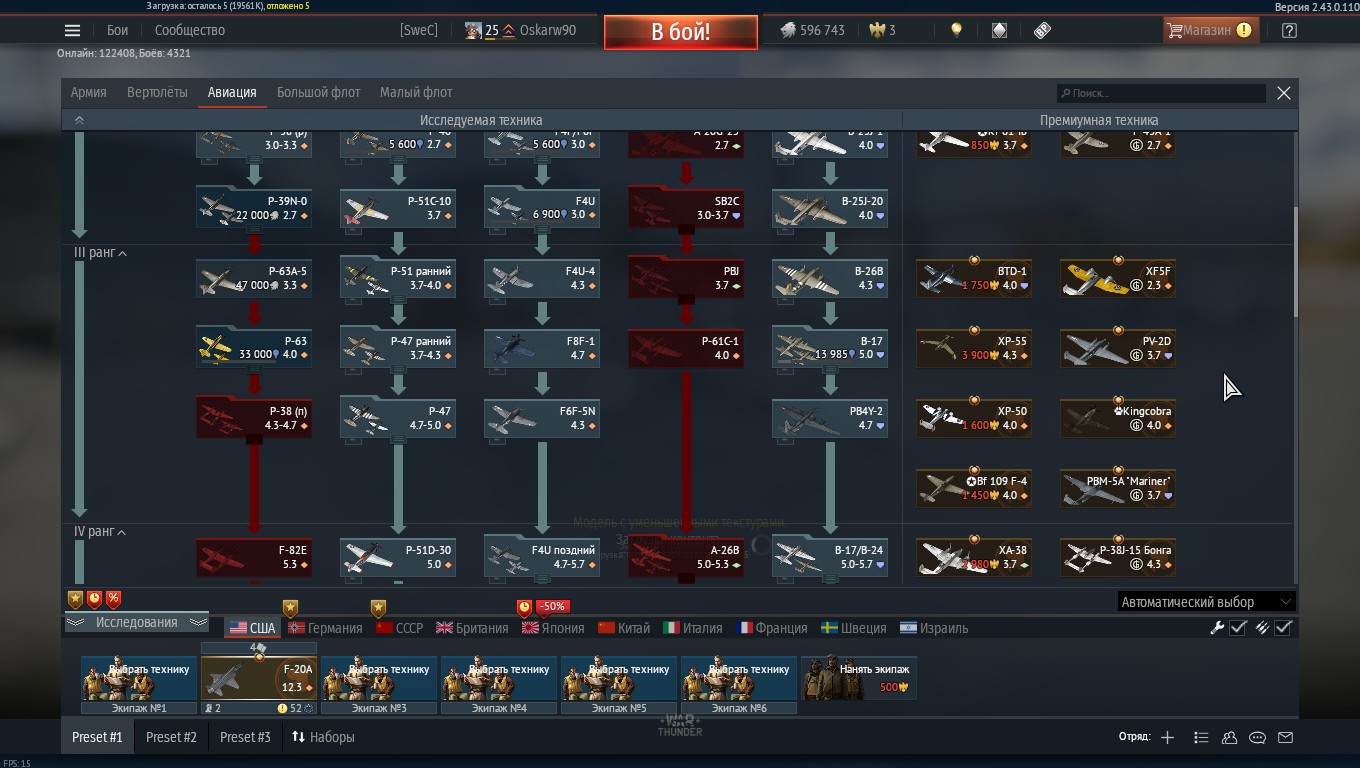This screenshot has width=1360, height=768.
Task: Click the Поиск search field
Action: pyautogui.click(x=1161, y=93)
